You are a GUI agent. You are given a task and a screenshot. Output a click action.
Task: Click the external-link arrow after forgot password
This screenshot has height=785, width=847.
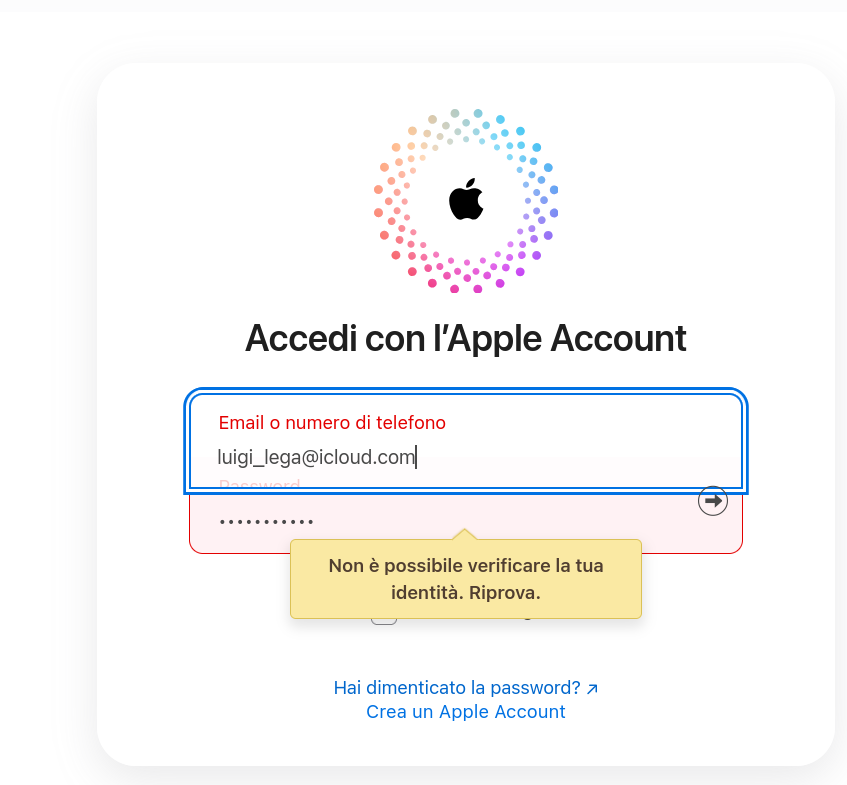592,689
